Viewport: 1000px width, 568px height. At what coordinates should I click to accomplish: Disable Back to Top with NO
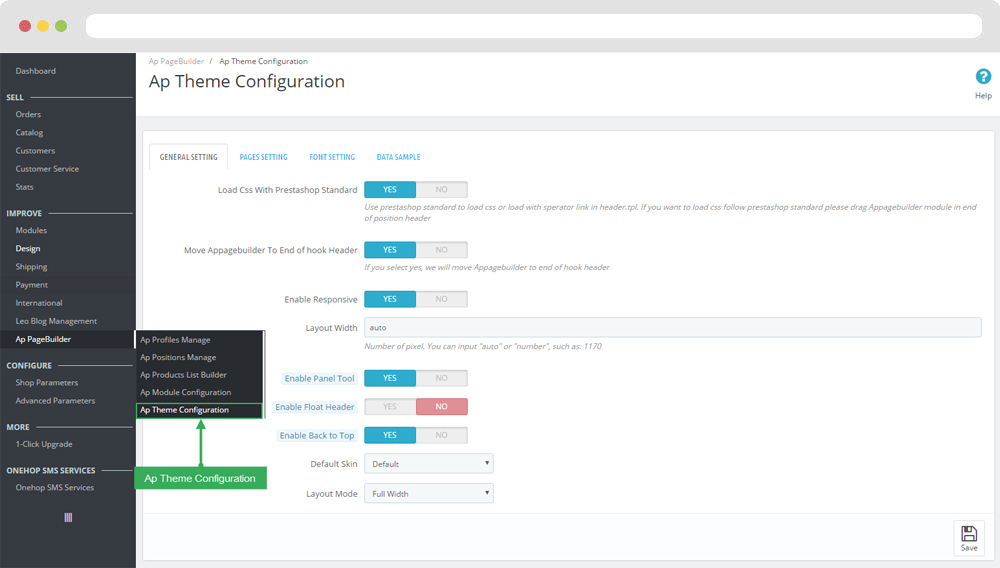[441, 435]
